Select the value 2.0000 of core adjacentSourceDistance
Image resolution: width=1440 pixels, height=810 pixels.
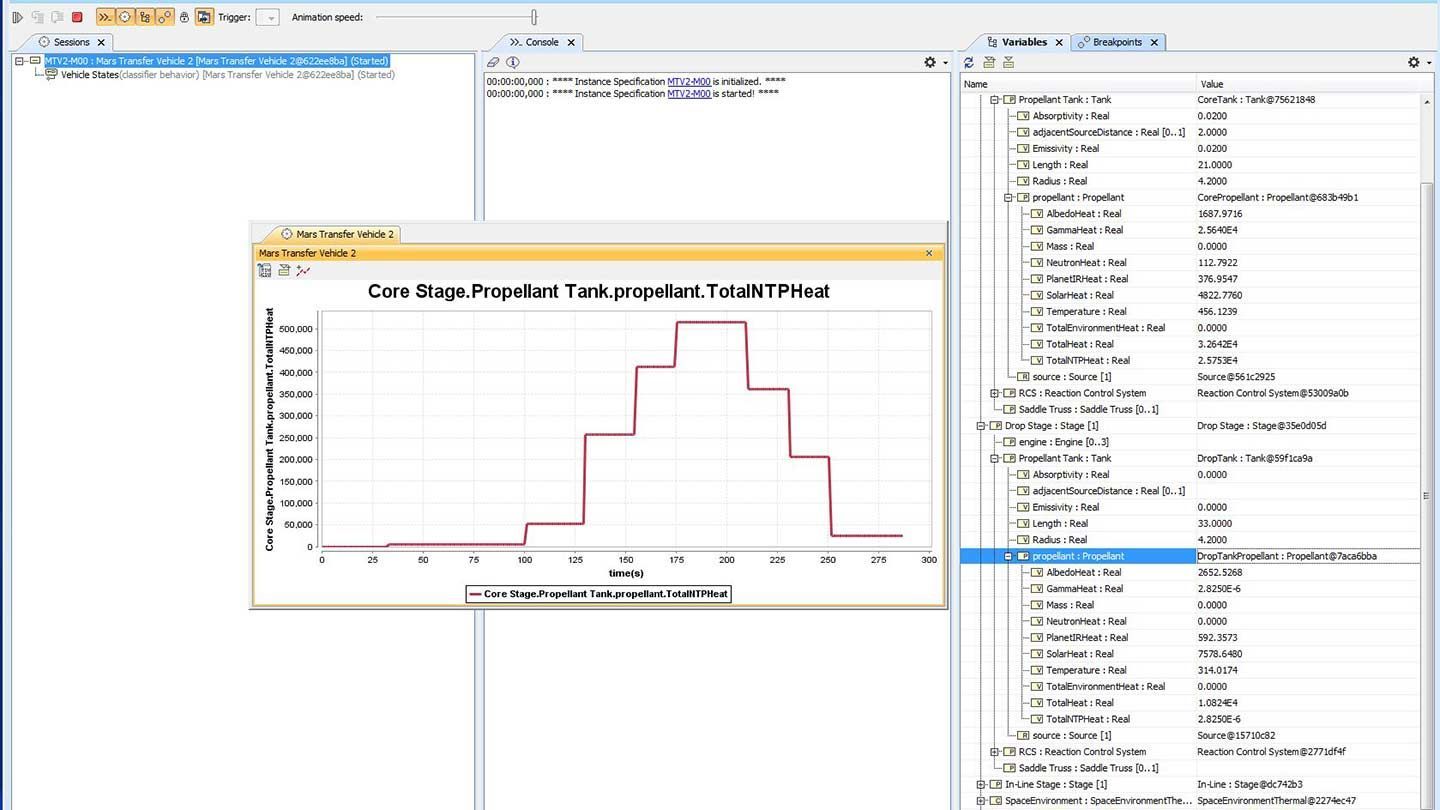[x=1212, y=133]
